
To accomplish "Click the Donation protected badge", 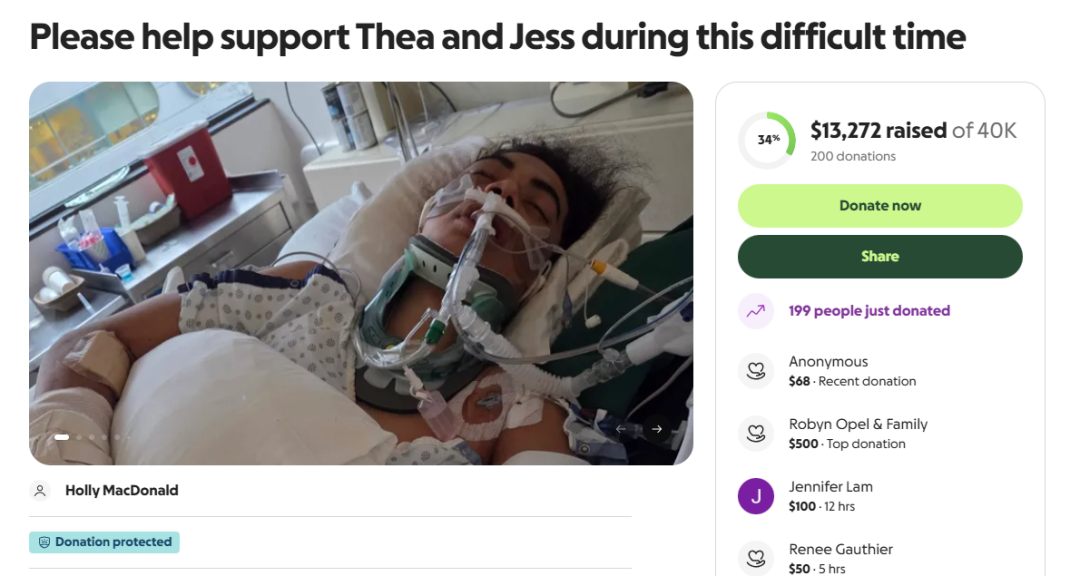I will coord(104,542).
